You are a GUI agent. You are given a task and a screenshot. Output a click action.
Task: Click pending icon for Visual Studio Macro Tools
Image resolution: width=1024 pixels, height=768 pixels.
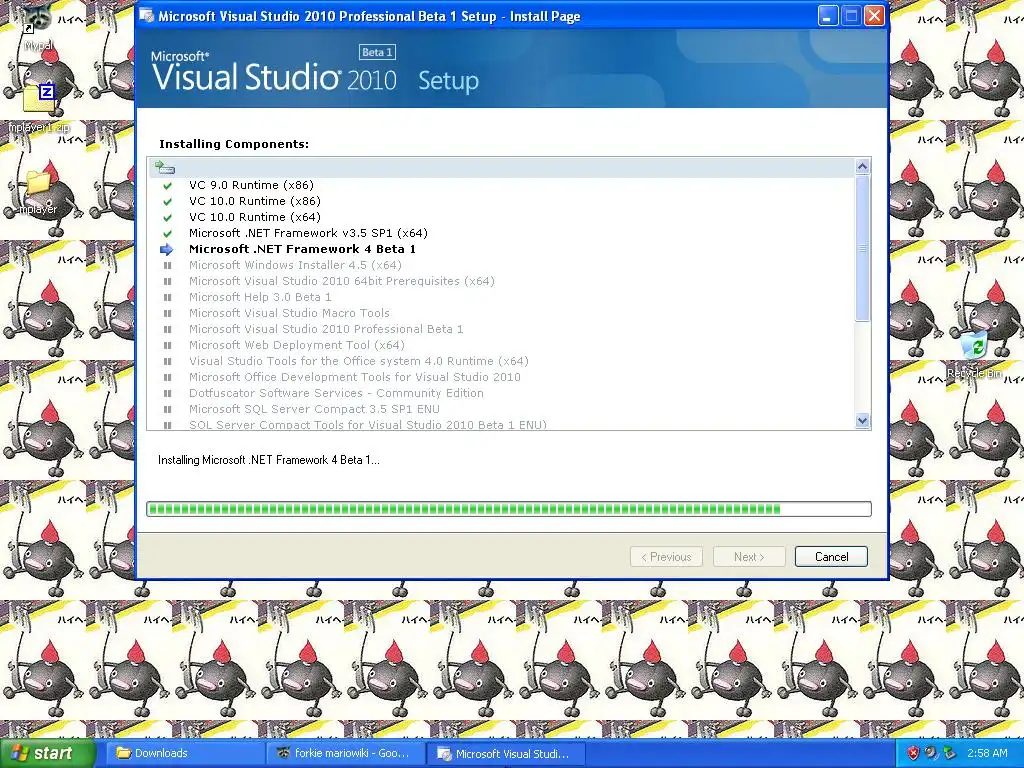167,313
